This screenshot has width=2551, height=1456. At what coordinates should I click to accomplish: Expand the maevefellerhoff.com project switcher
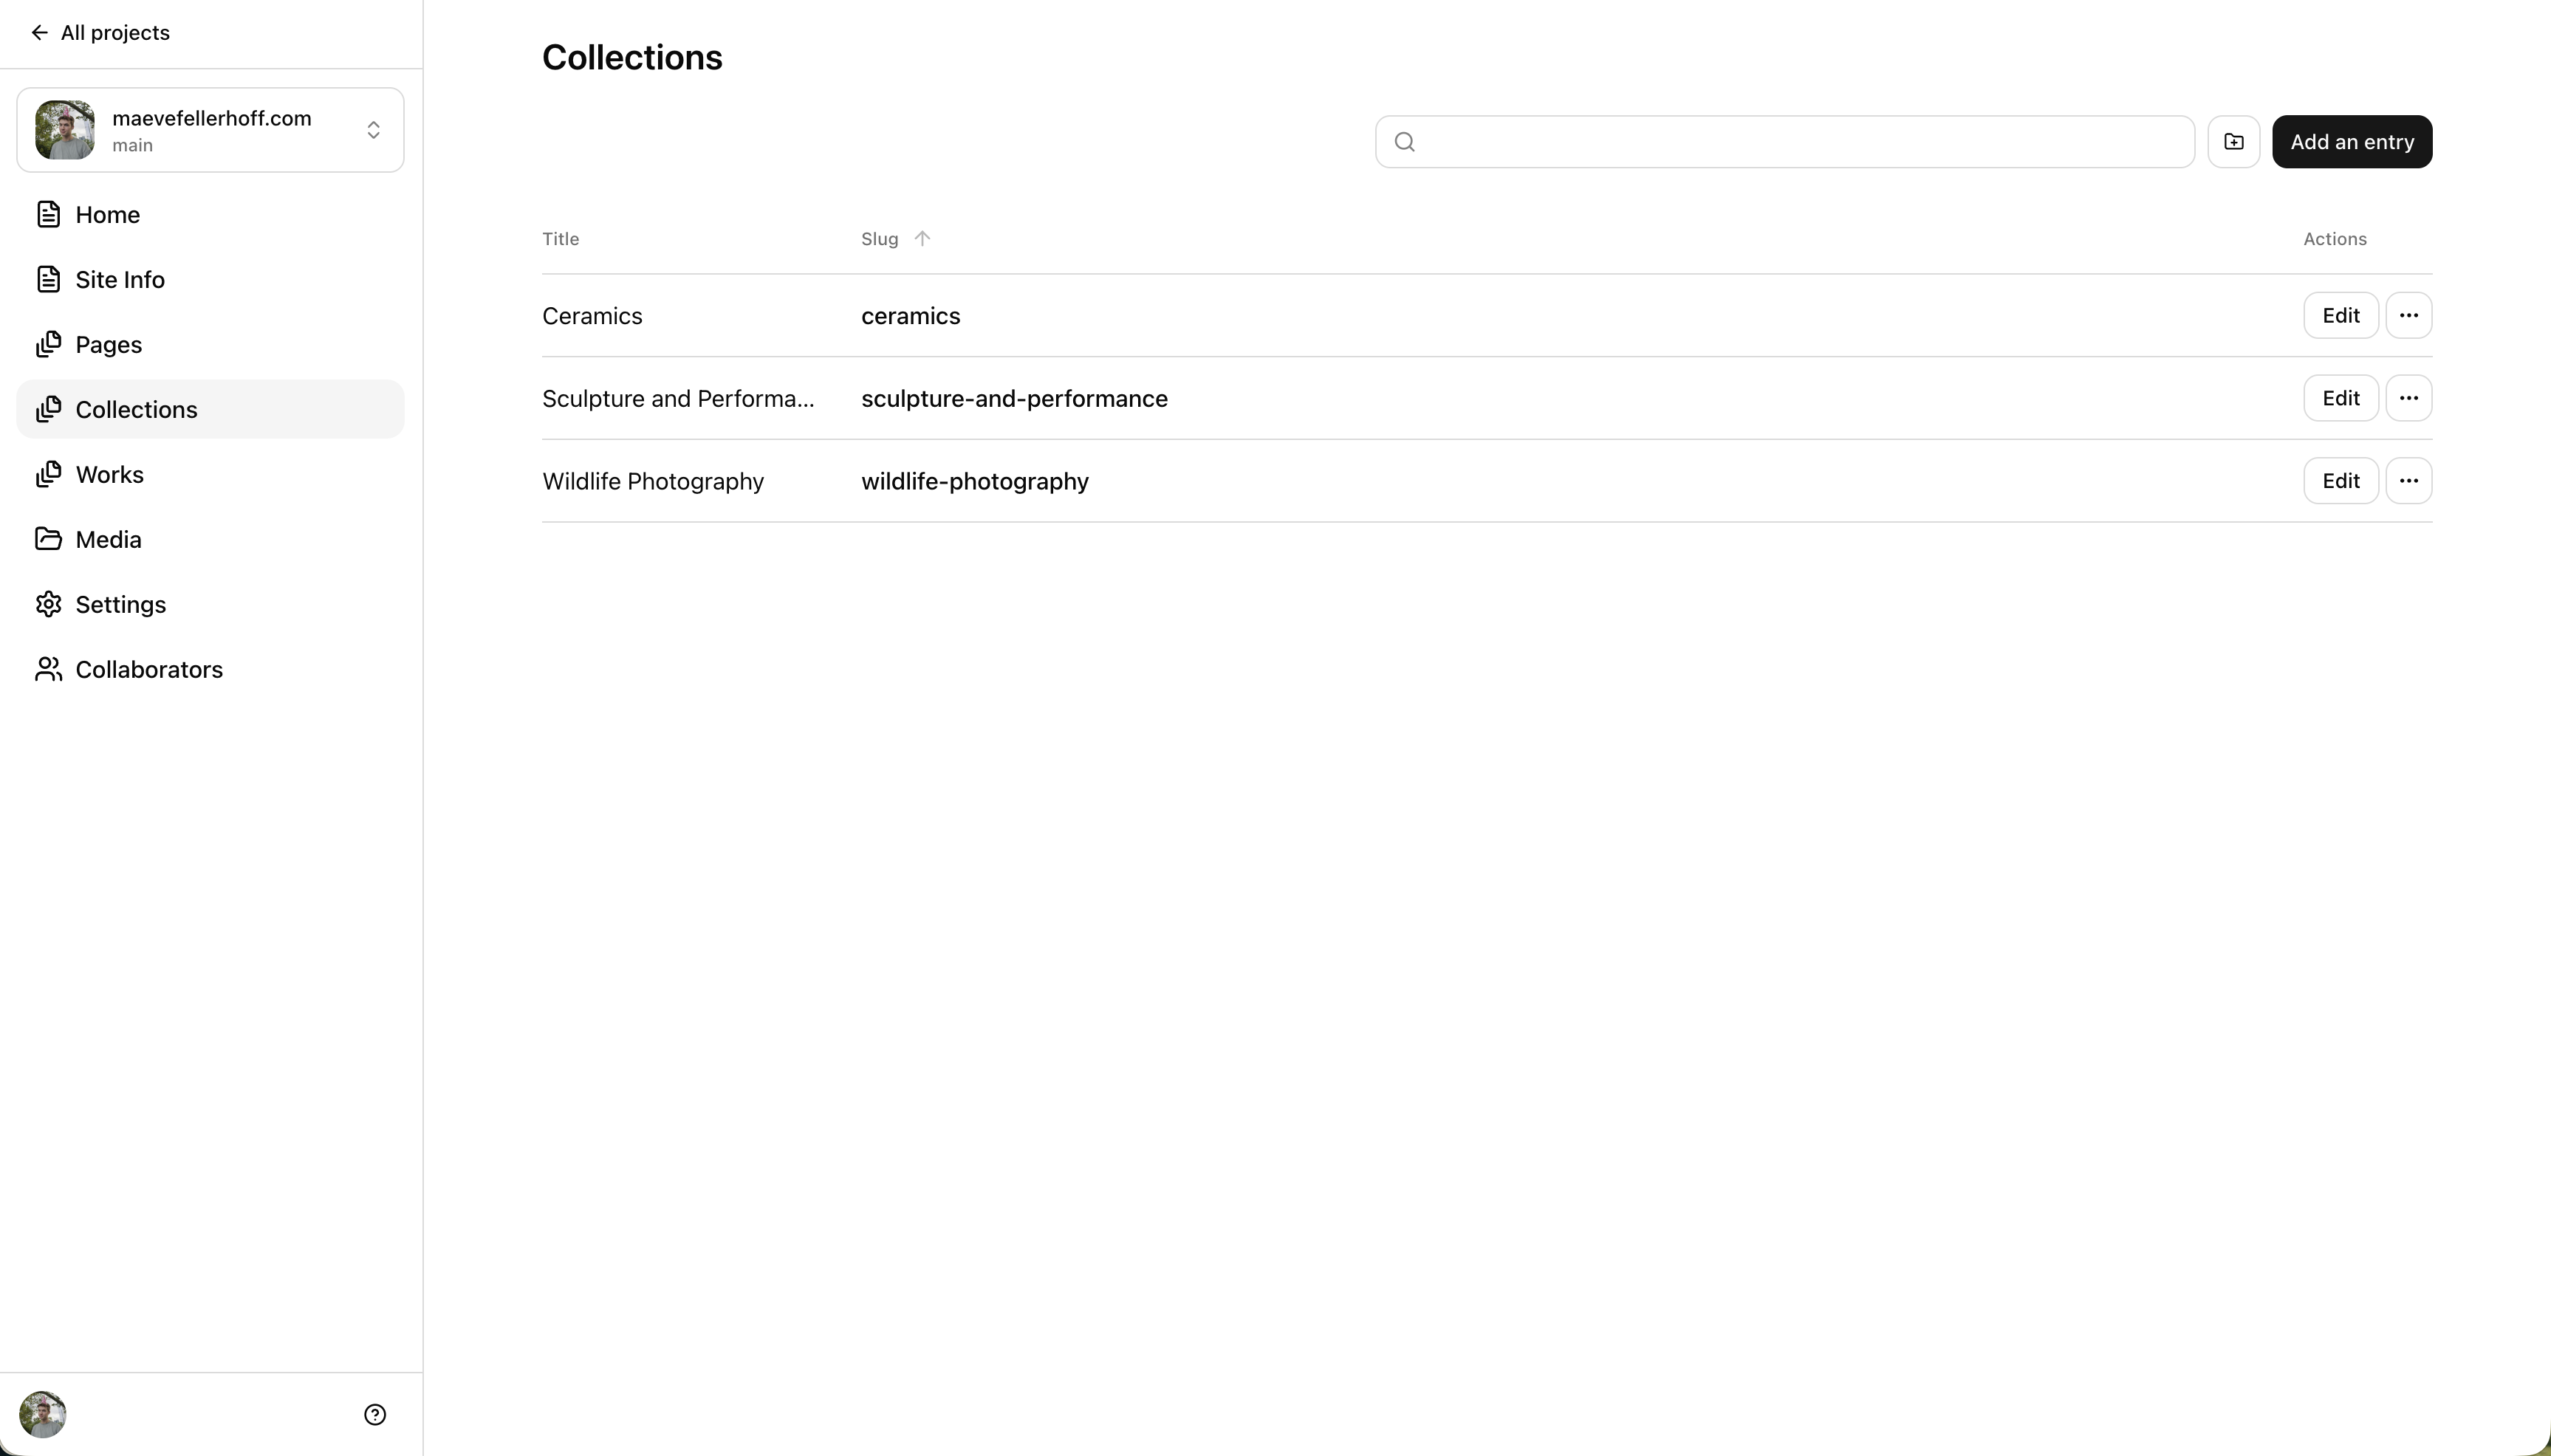pos(372,130)
